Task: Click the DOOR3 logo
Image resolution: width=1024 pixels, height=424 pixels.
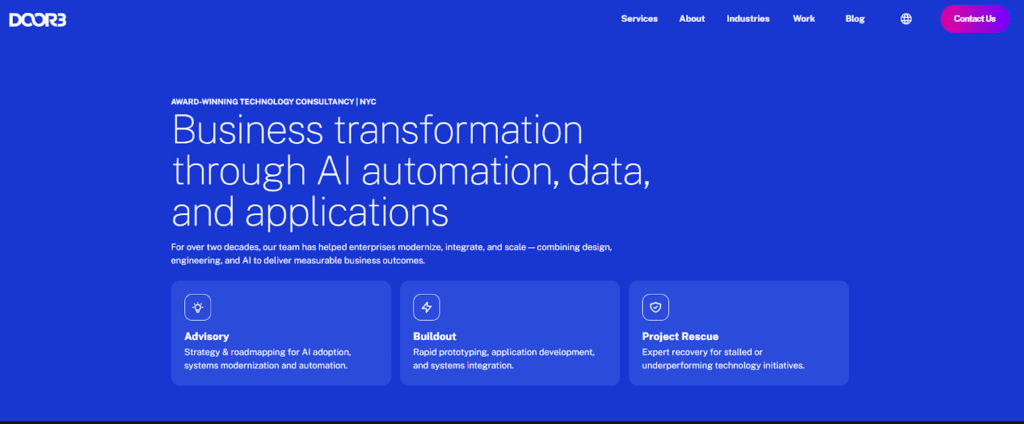Action: click(38, 19)
